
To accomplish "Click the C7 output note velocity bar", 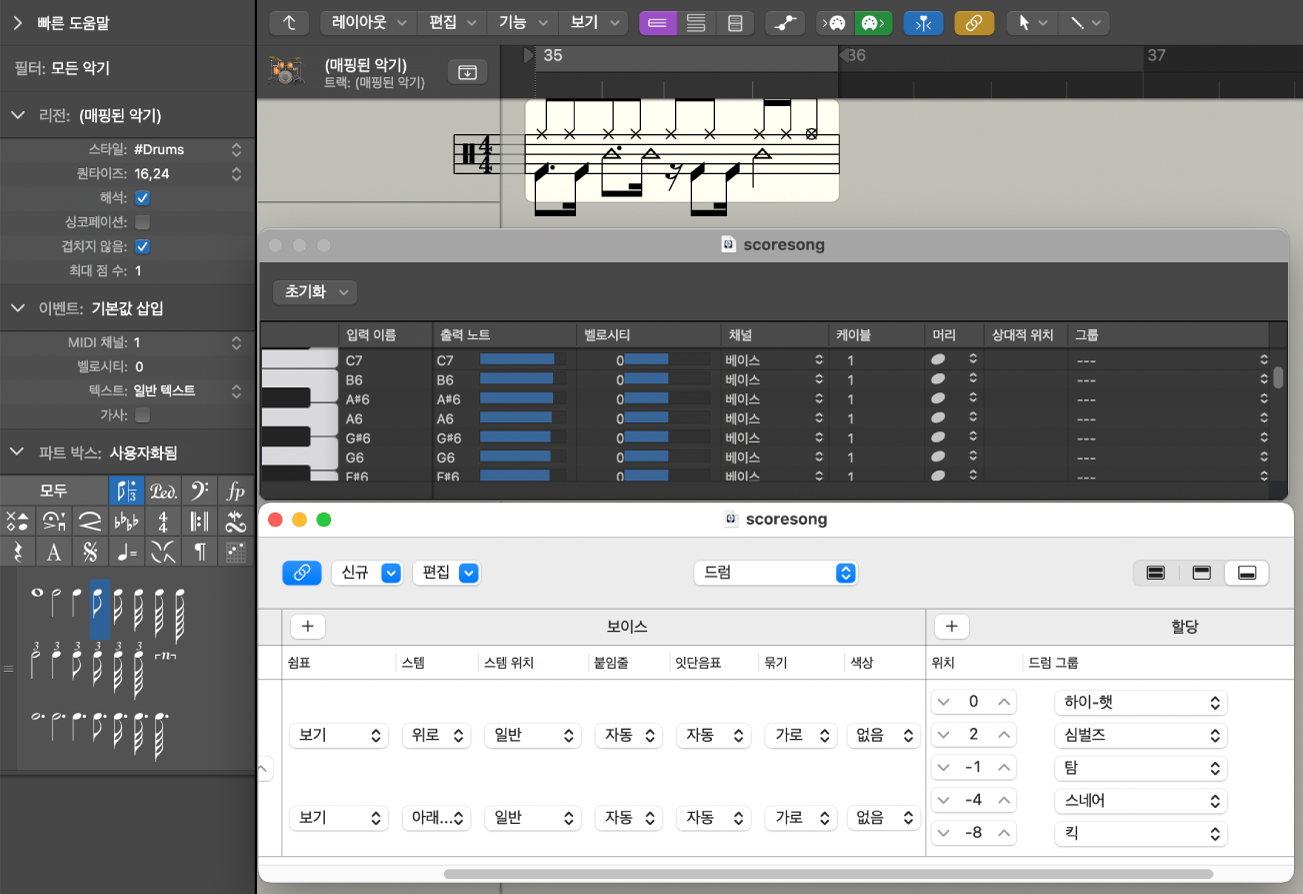I will (x=522, y=360).
